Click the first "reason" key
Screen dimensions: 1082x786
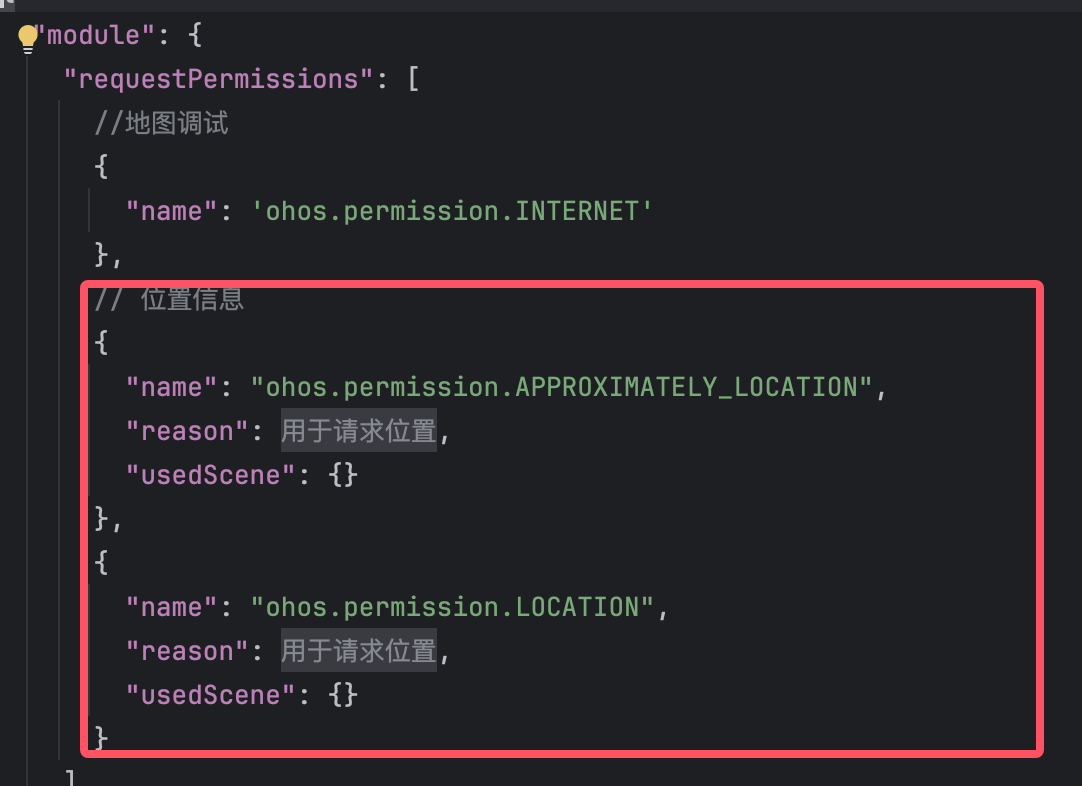pos(188,431)
